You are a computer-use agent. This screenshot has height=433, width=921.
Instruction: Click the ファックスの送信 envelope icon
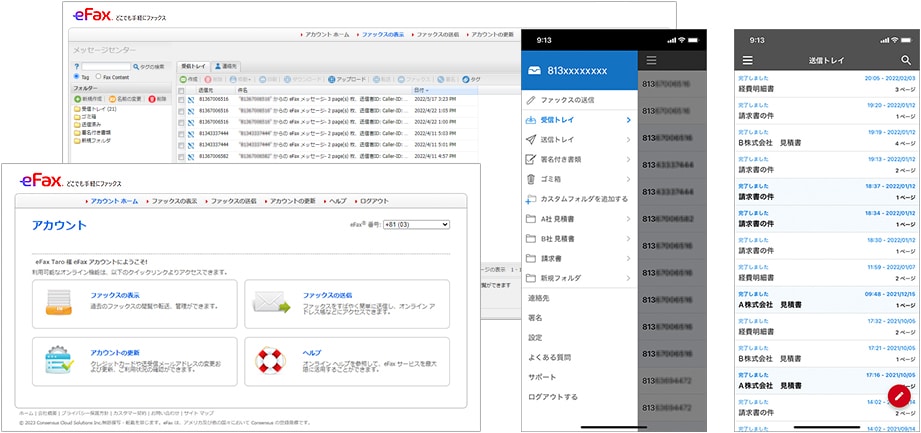(x=268, y=301)
